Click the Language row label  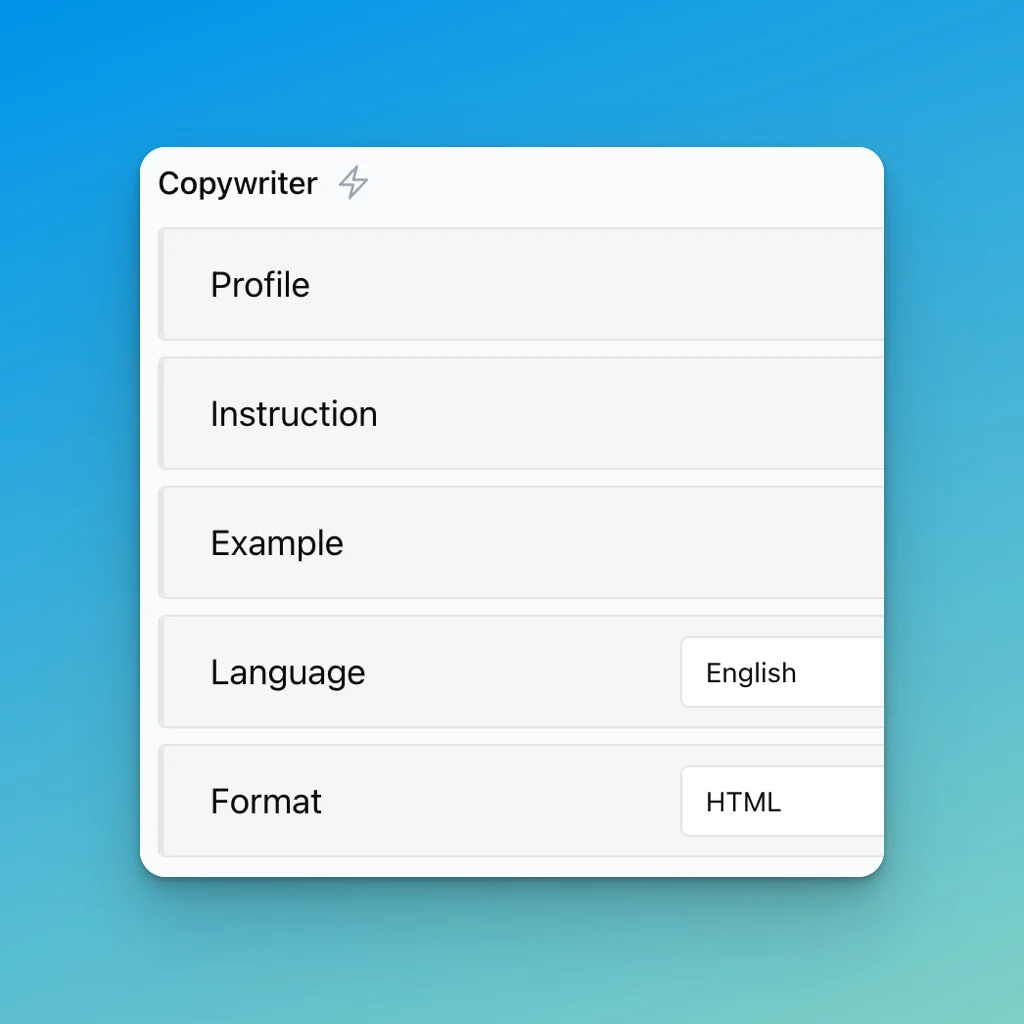pos(287,672)
